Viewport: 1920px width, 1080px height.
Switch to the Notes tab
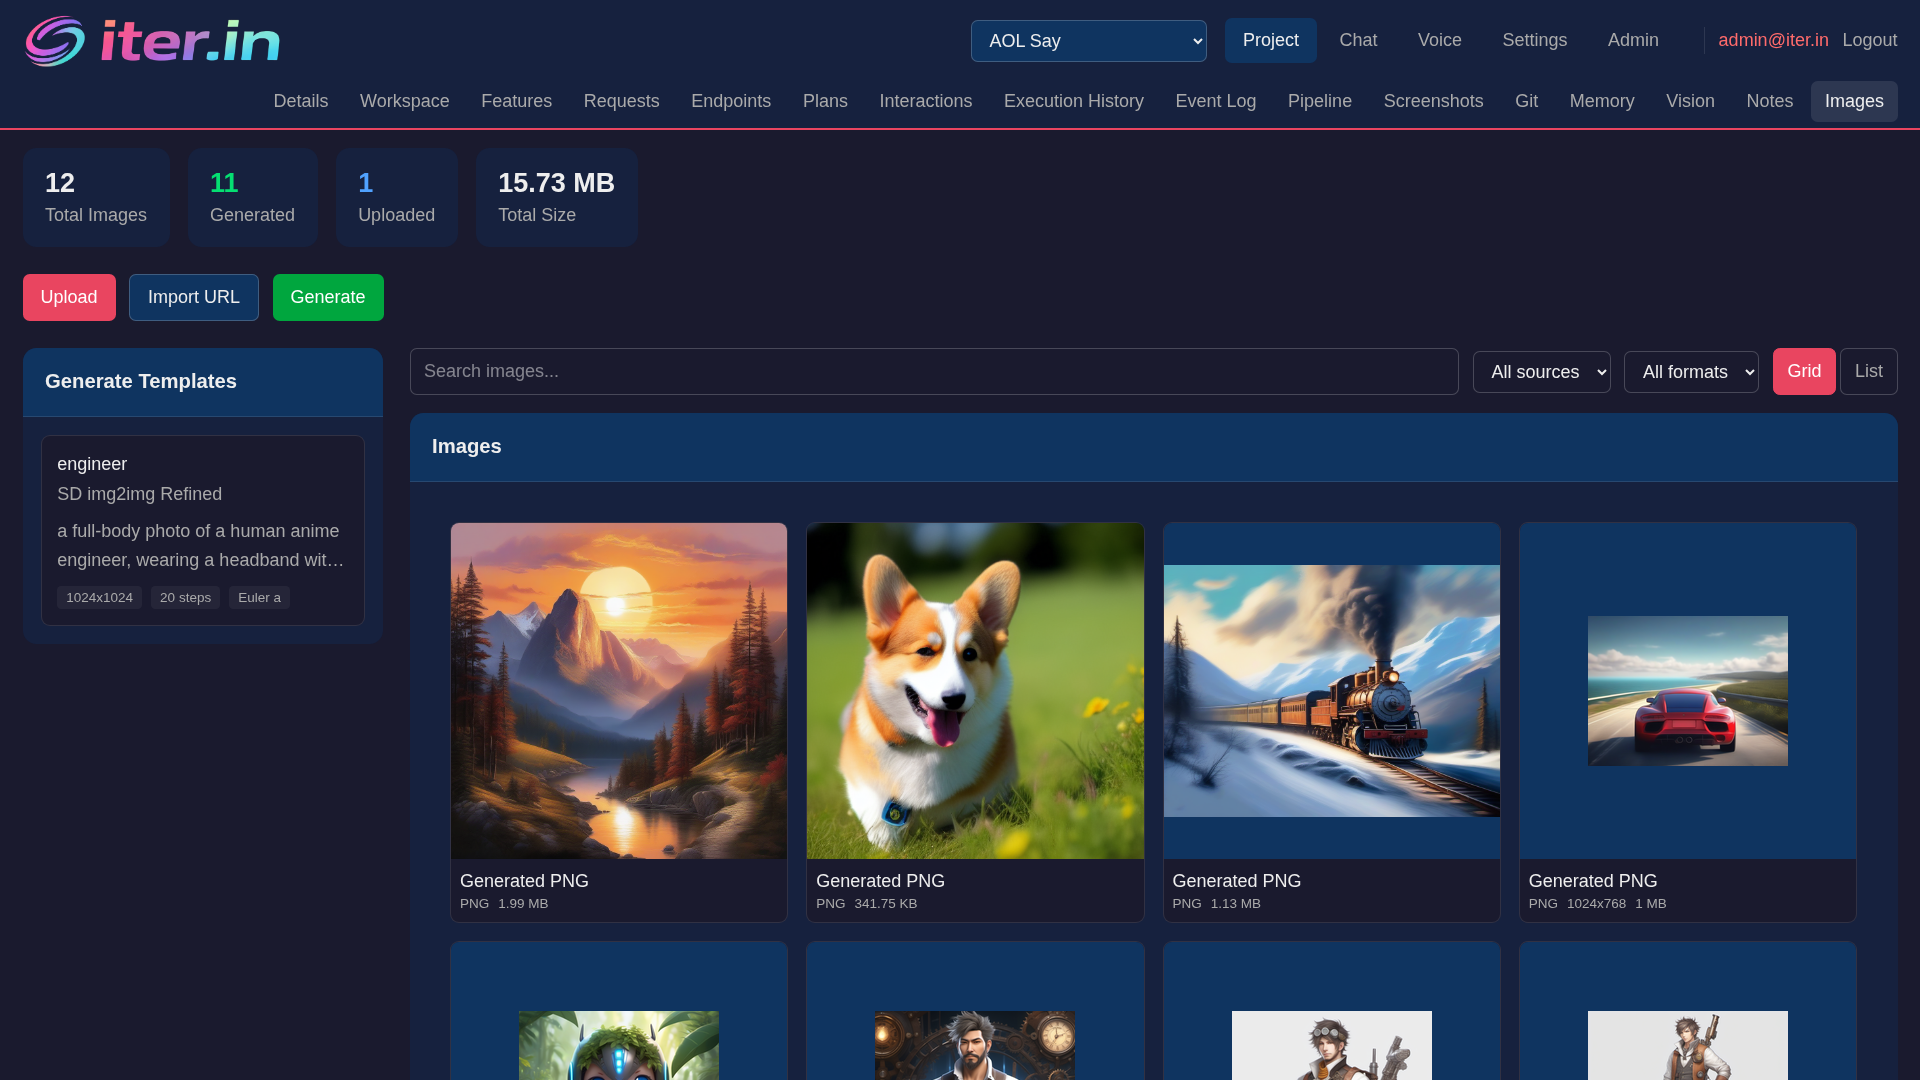(1769, 101)
